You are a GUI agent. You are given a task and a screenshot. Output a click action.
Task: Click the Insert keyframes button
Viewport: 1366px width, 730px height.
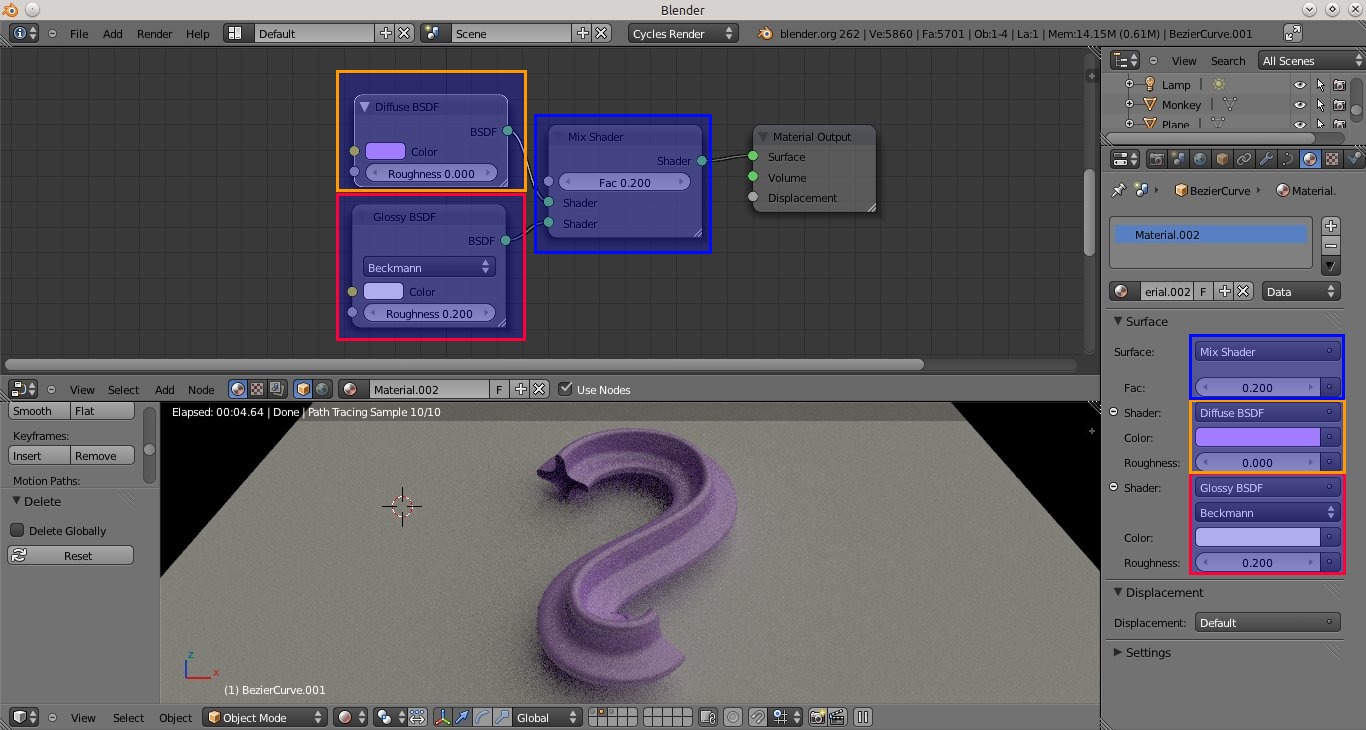point(39,455)
